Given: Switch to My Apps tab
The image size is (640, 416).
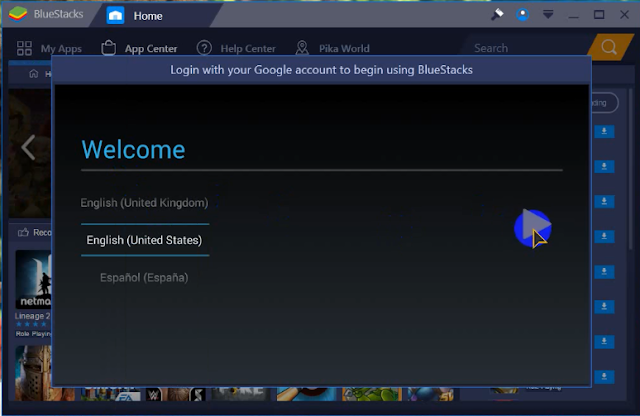Looking at the screenshot, I should [x=49, y=48].
